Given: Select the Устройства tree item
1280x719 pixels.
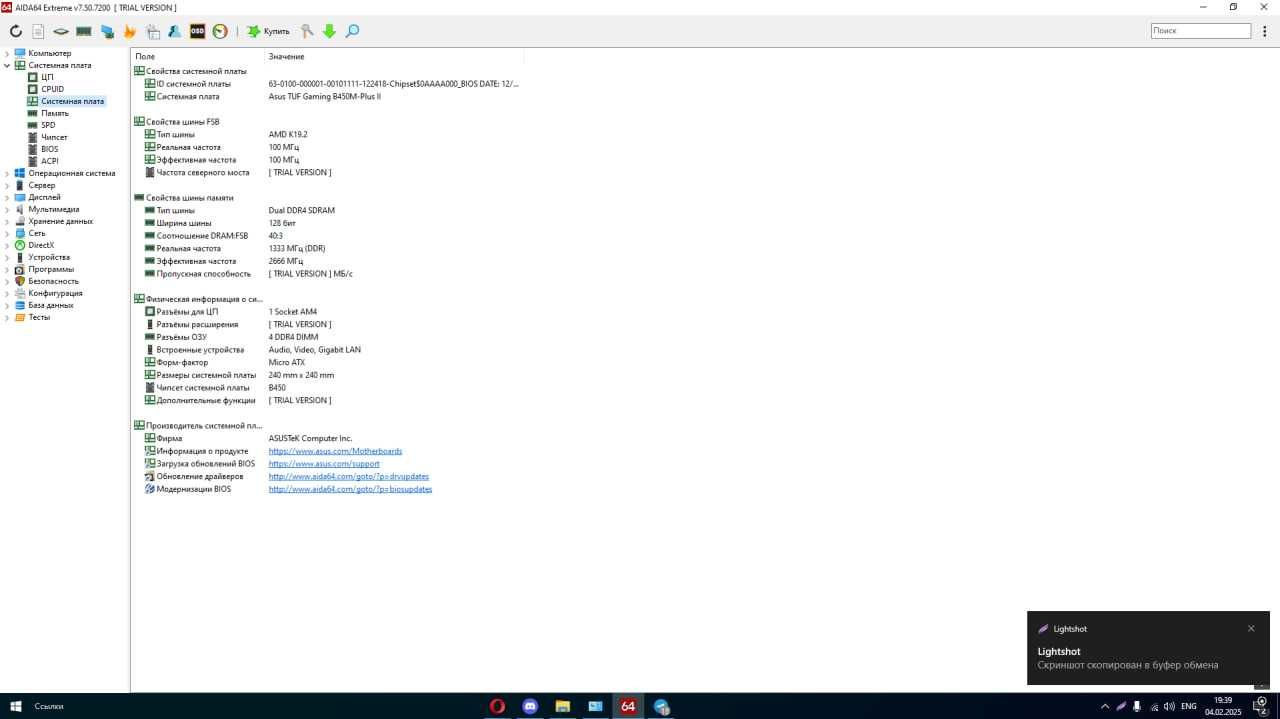Looking at the screenshot, I should pos(49,257).
